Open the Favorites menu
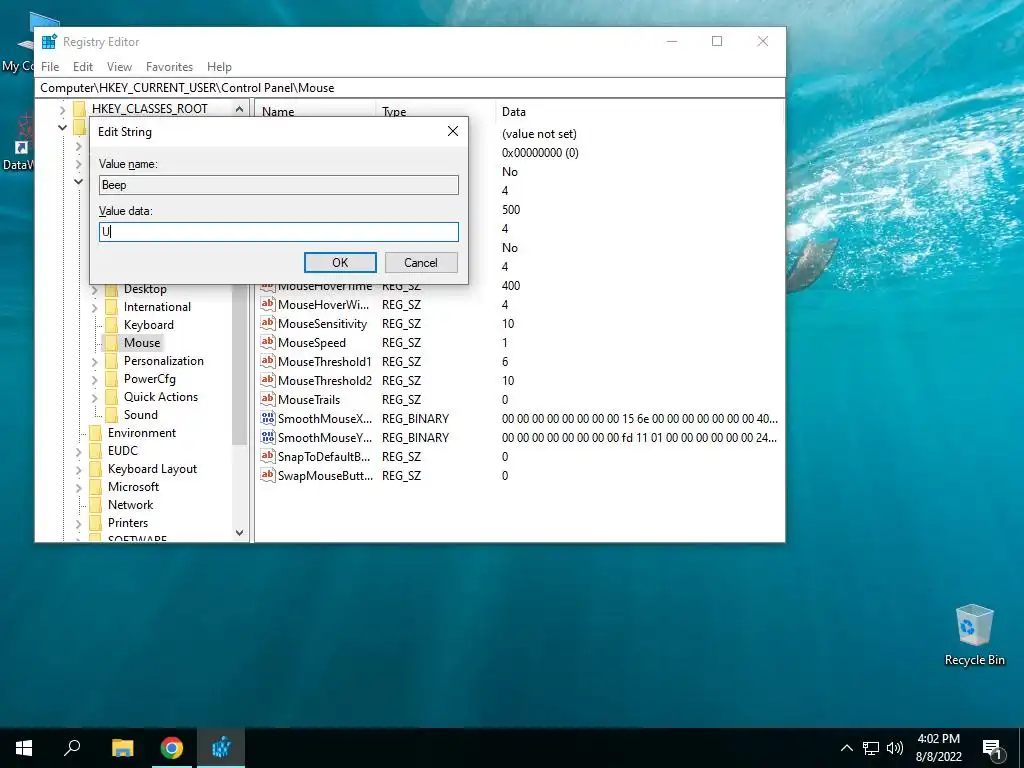The image size is (1024, 768). (169, 67)
